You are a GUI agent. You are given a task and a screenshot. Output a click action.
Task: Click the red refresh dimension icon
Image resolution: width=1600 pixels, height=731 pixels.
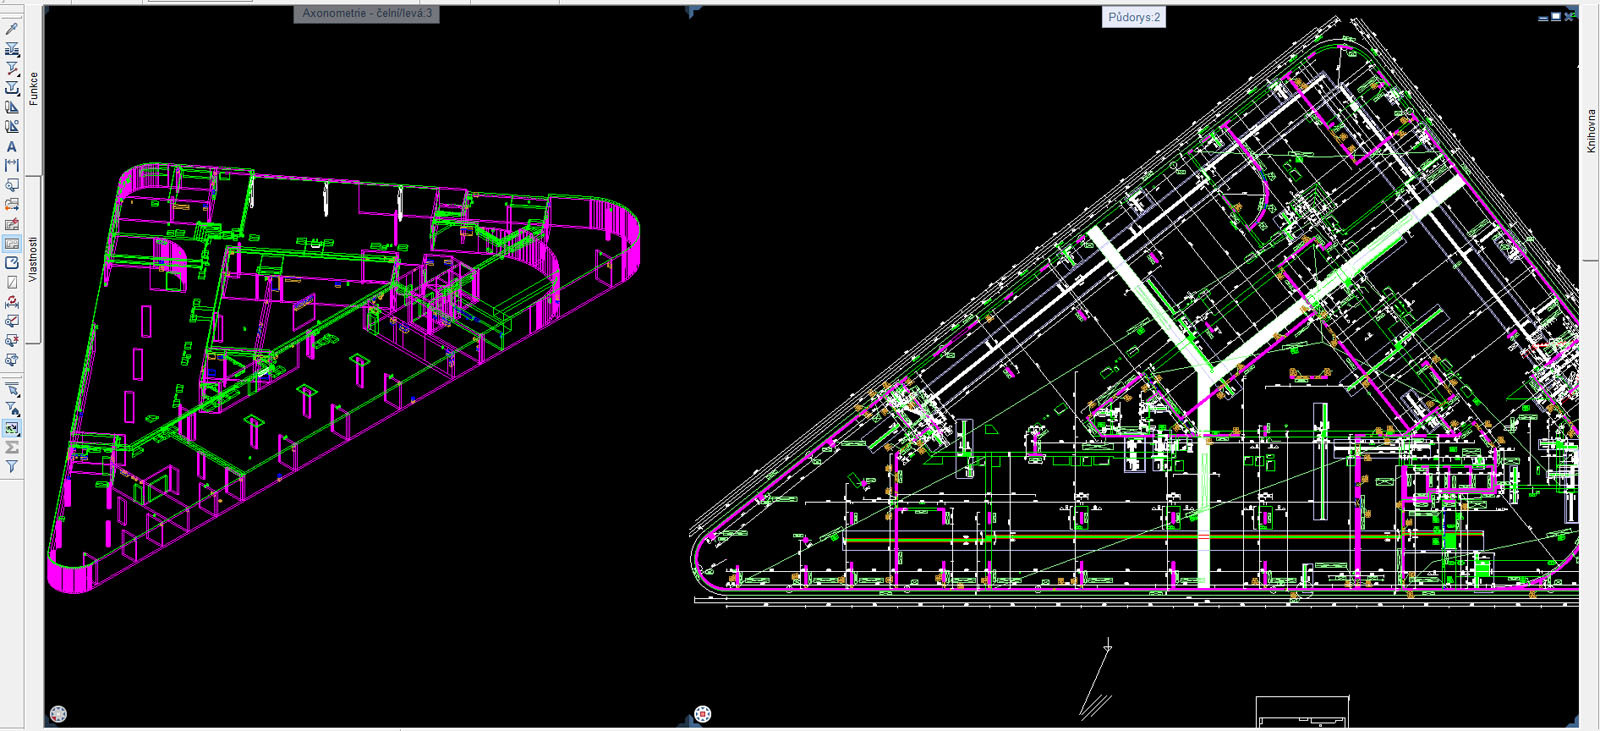coord(12,302)
